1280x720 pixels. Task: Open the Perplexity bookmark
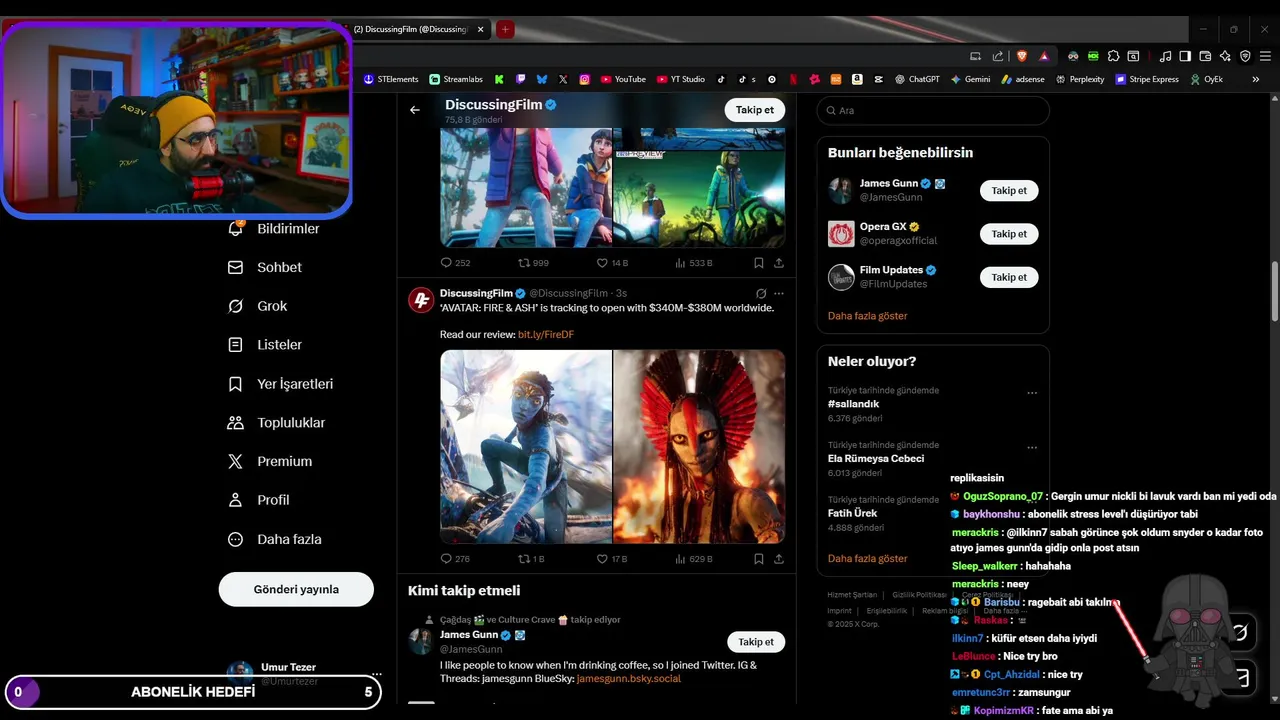[1079, 79]
